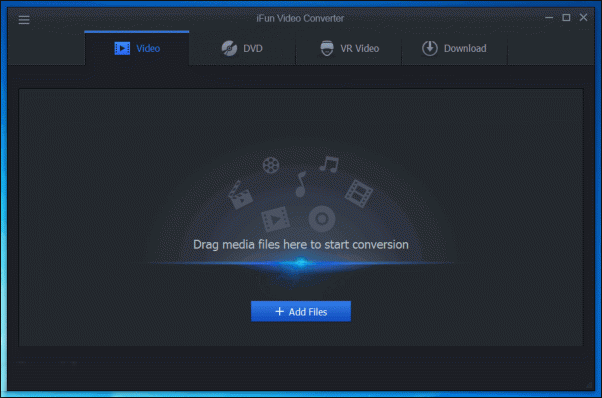Minimize the iFun Video Converter window
602x398 pixels.
(549, 18)
